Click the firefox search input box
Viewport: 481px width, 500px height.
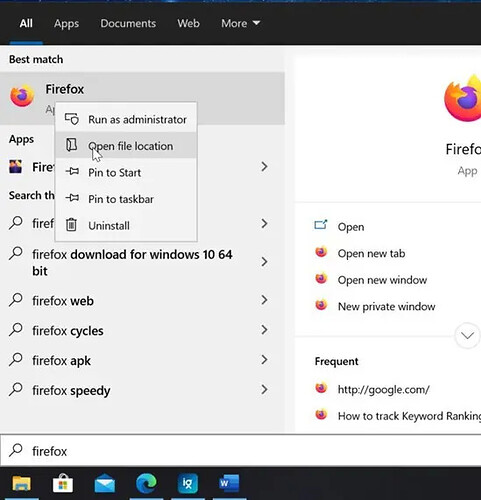[240, 451]
